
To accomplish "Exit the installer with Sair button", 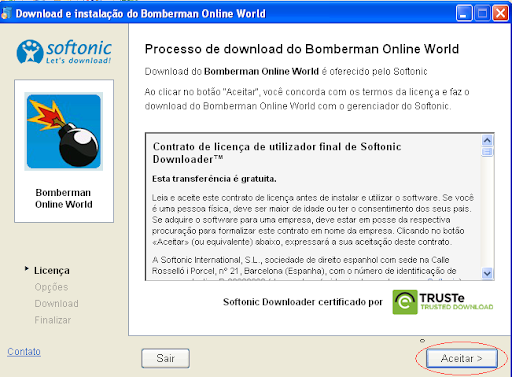I will coord(165,358).
